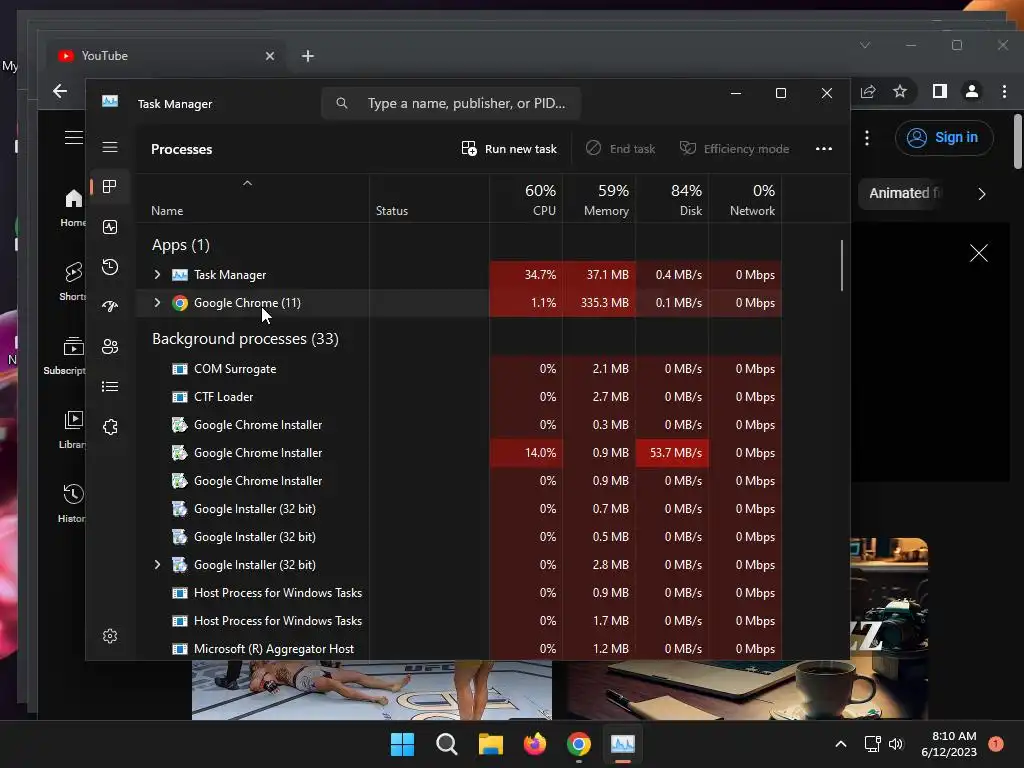Click the 335.3 MB memory cell

pyautogui.click(x=600, y=303)
